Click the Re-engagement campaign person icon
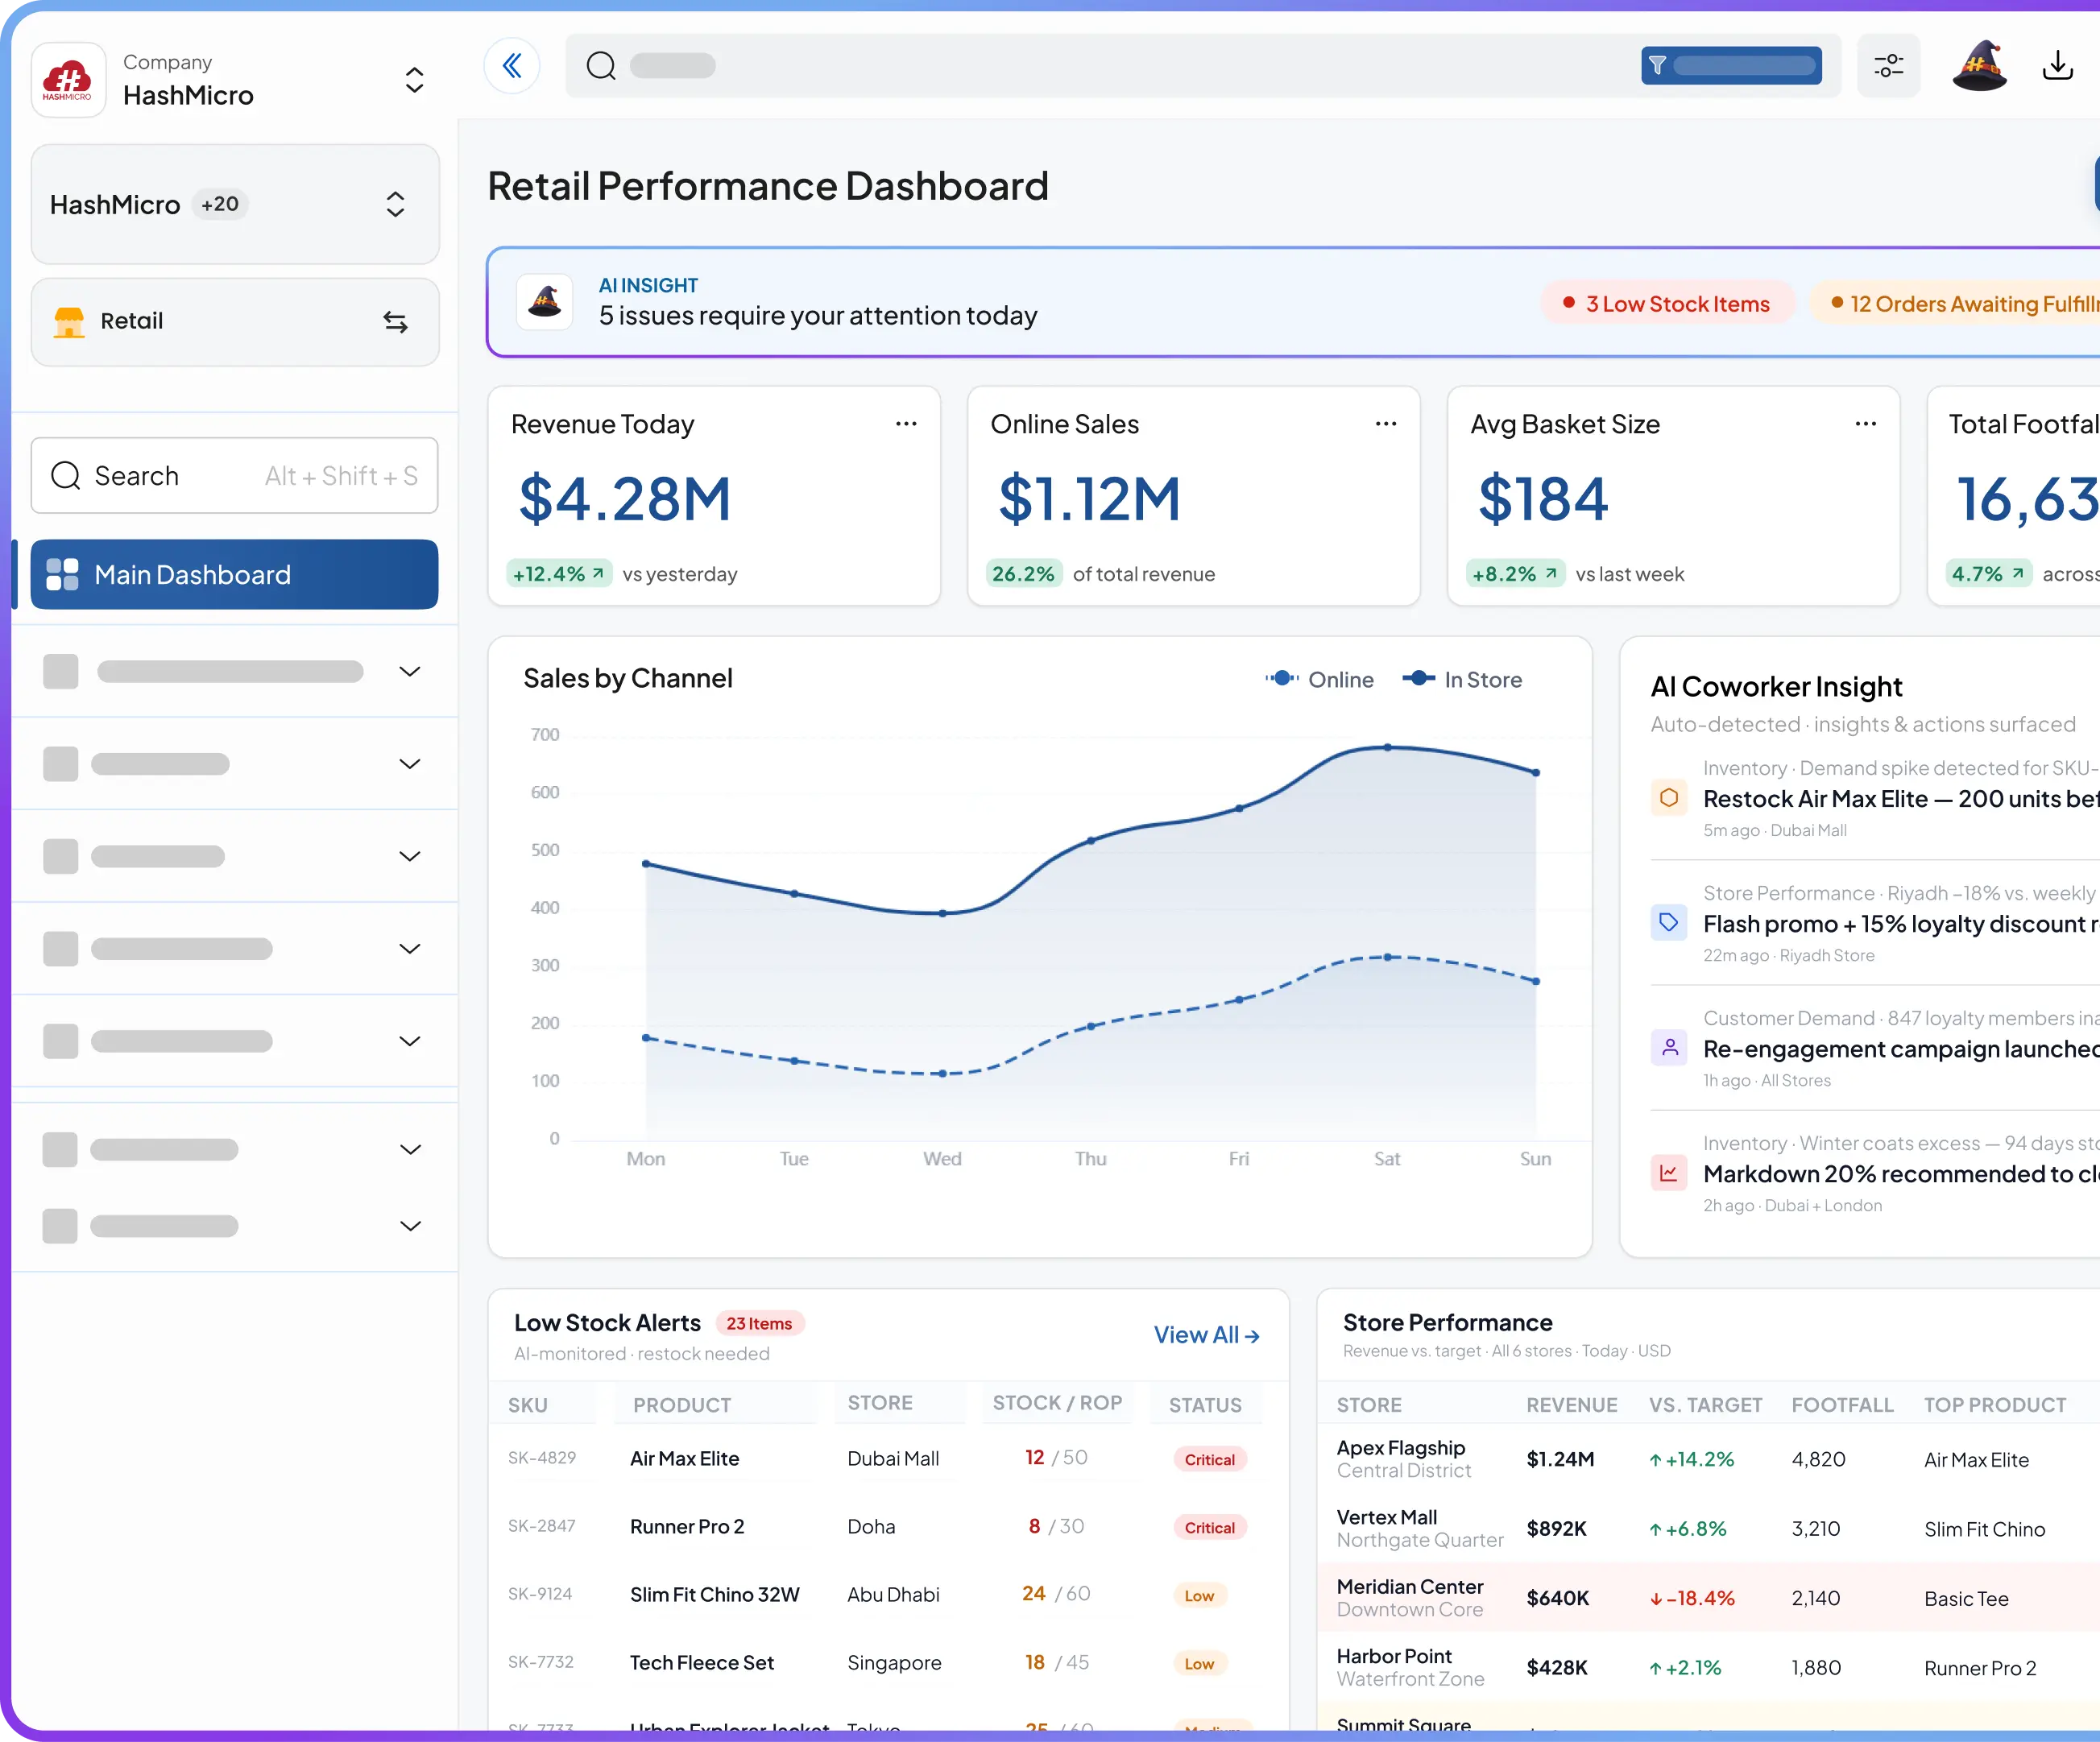2100x1742 pixels. pyautogui.click(x=1669, y=1048)
